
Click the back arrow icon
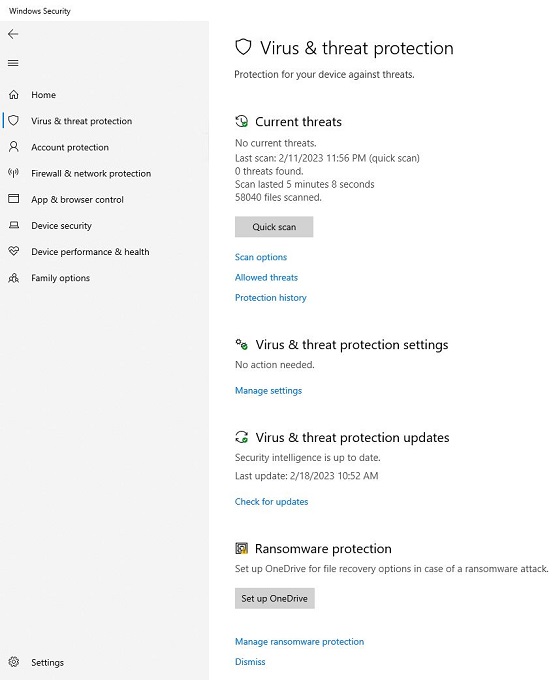[13, 34]
